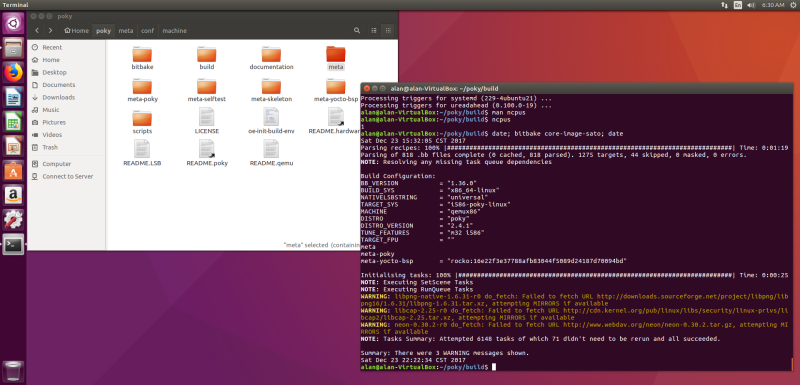Switch Files to grid view
Screen dimensions: 800x385
pos(388,31)
